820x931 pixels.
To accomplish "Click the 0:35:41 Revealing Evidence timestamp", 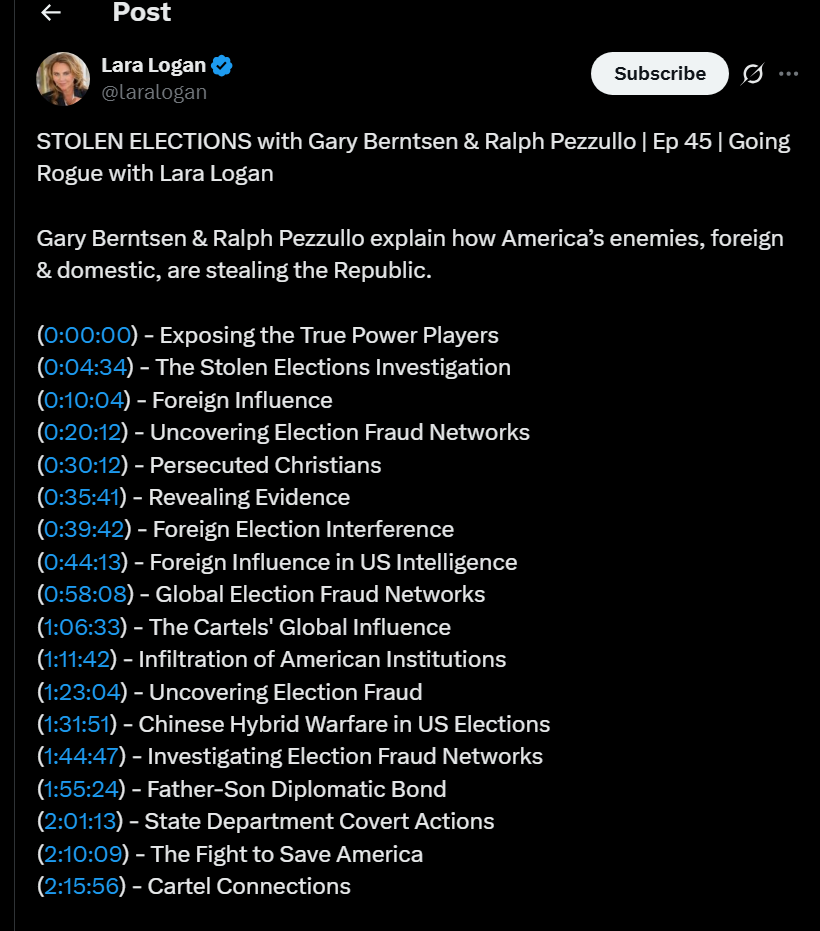I will (x=83, y=497).
